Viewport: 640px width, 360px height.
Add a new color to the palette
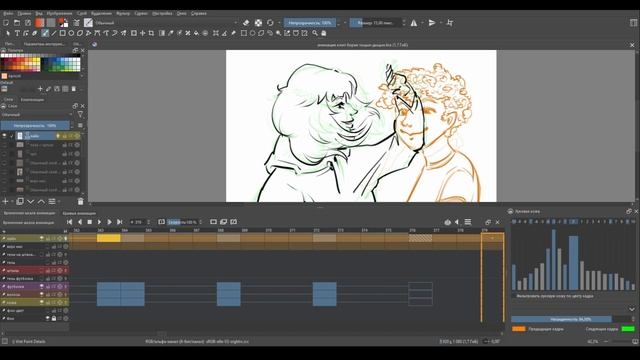tap(40, 89)
